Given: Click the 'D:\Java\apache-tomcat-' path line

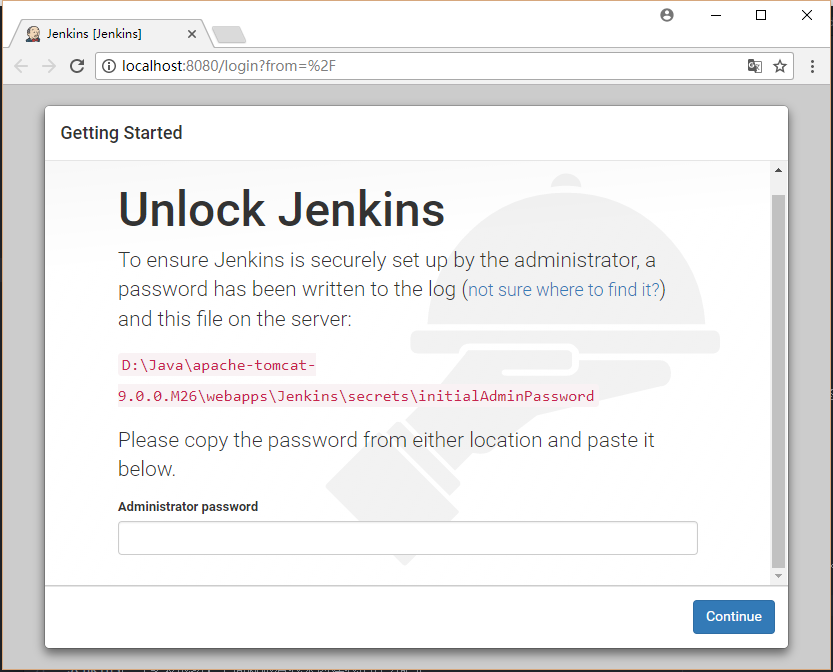Looking at the screenshot, I should [x=217, y=365].
